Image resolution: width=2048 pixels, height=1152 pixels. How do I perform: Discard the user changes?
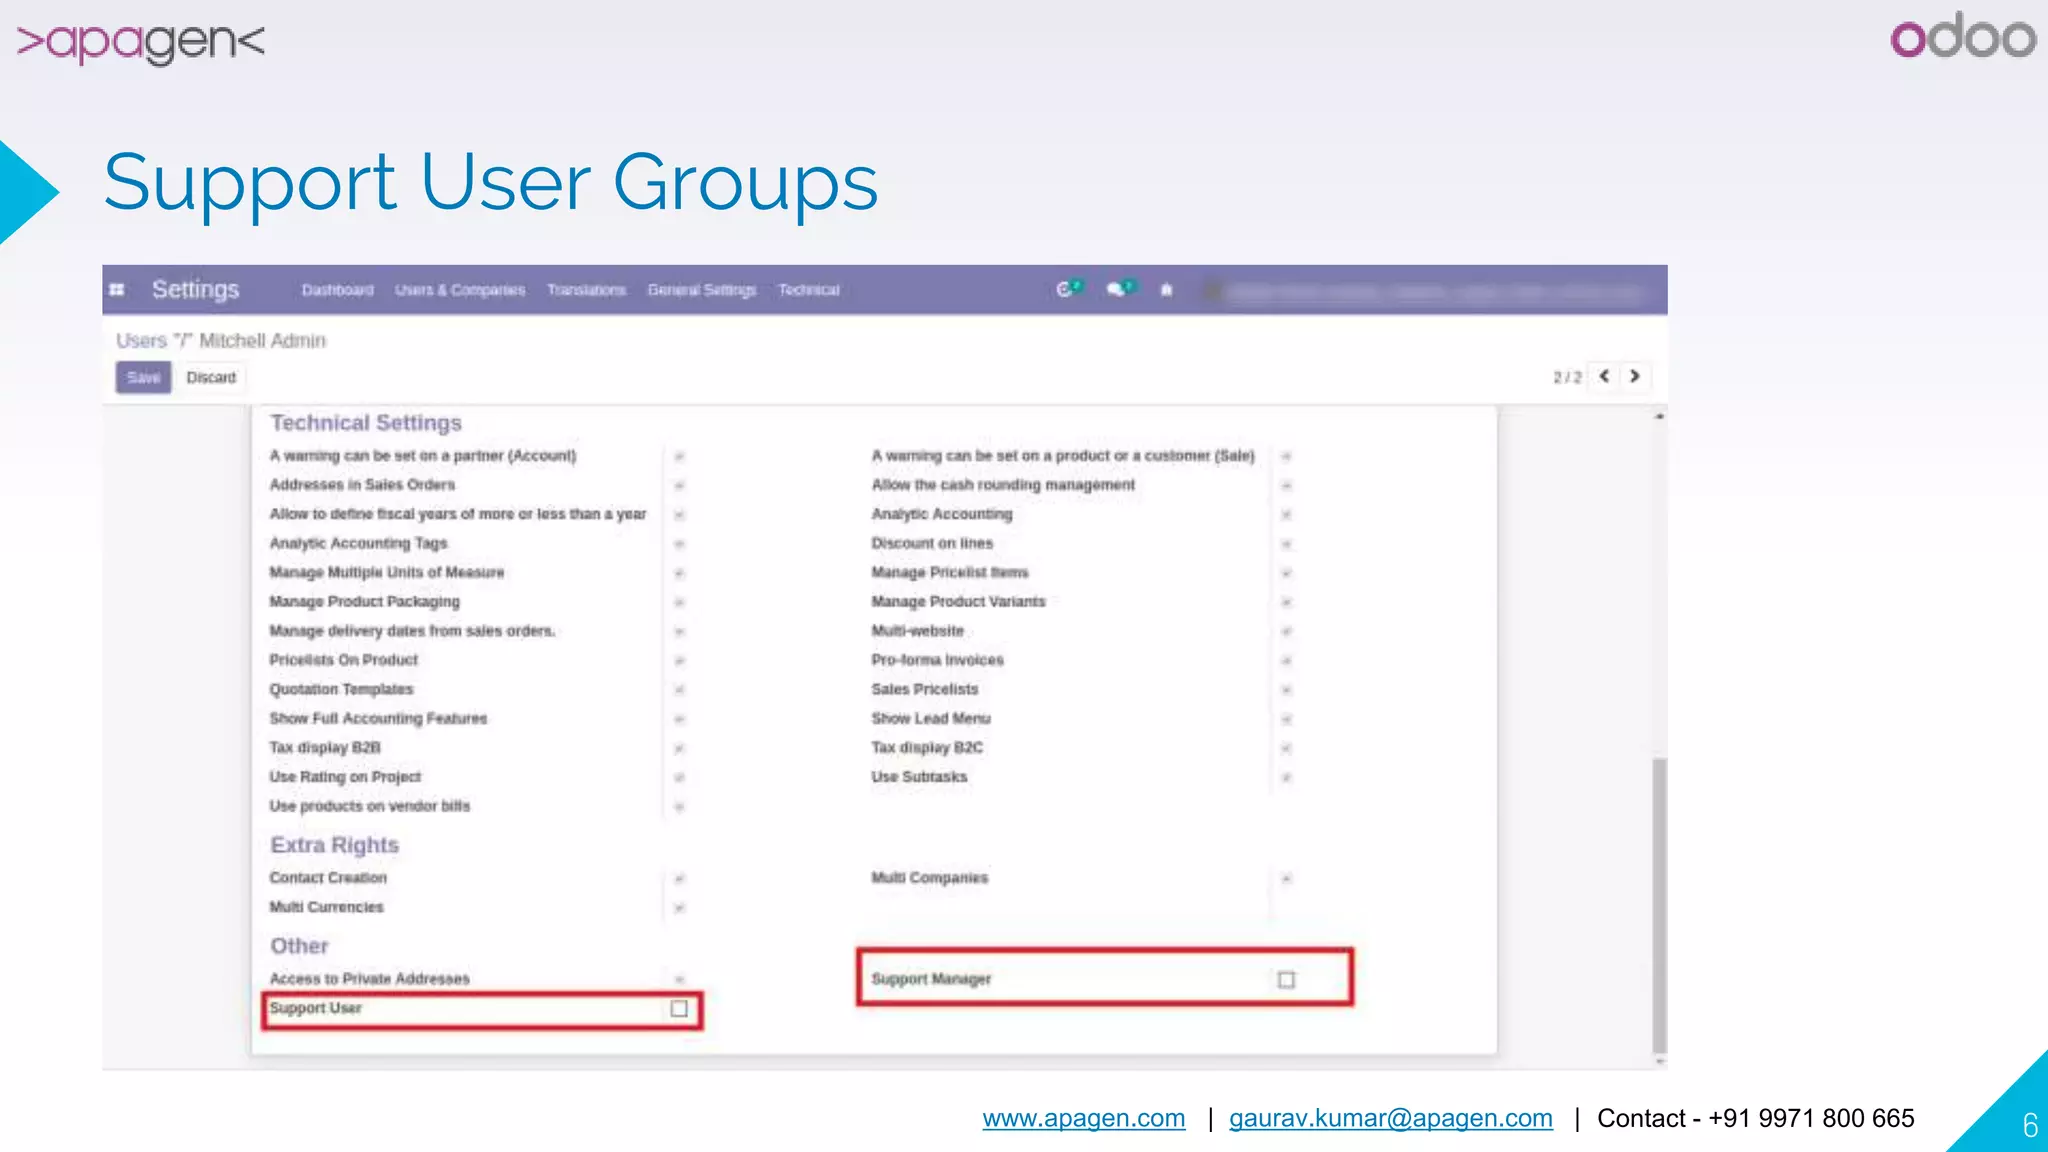click(x=211, y=377)
